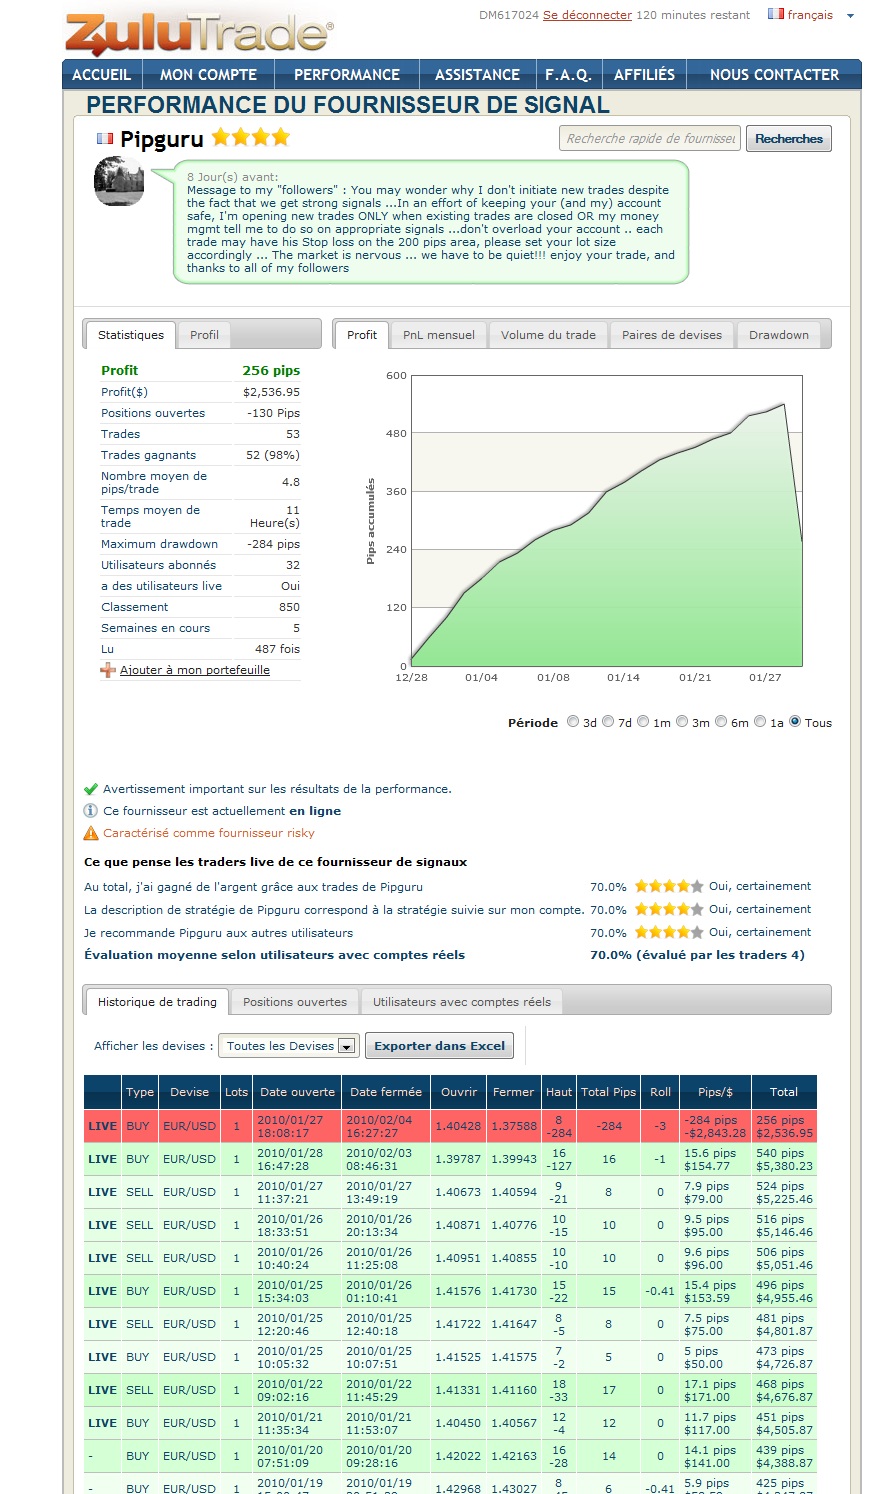
Task: Expand the français language selector arrow
Action: click(x=850, y=16)
